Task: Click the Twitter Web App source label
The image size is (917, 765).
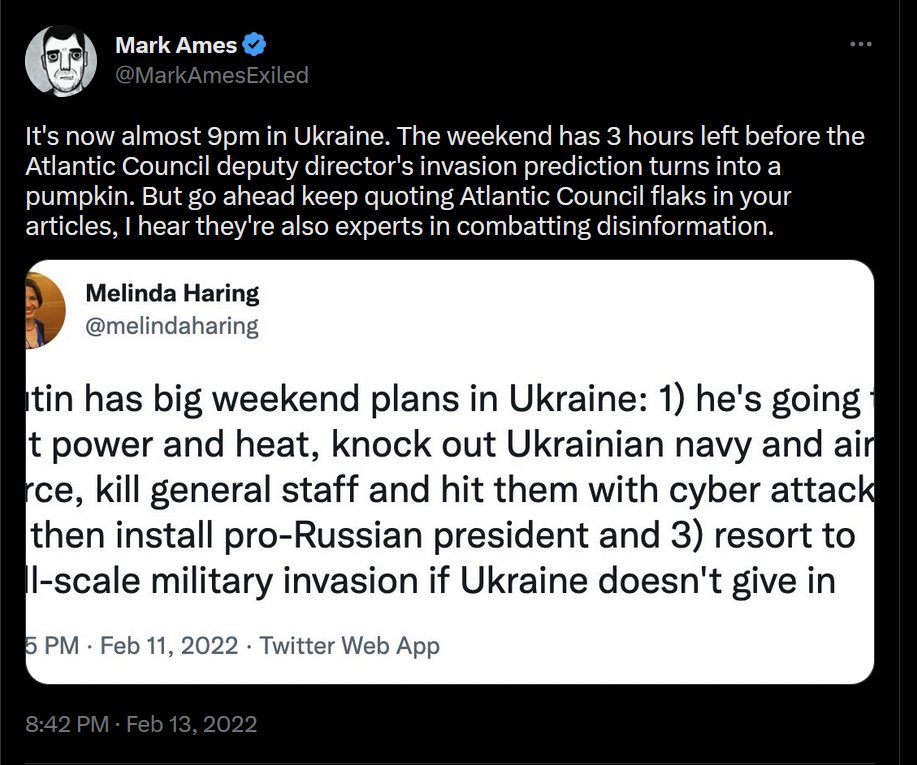Action: [349, 646]
